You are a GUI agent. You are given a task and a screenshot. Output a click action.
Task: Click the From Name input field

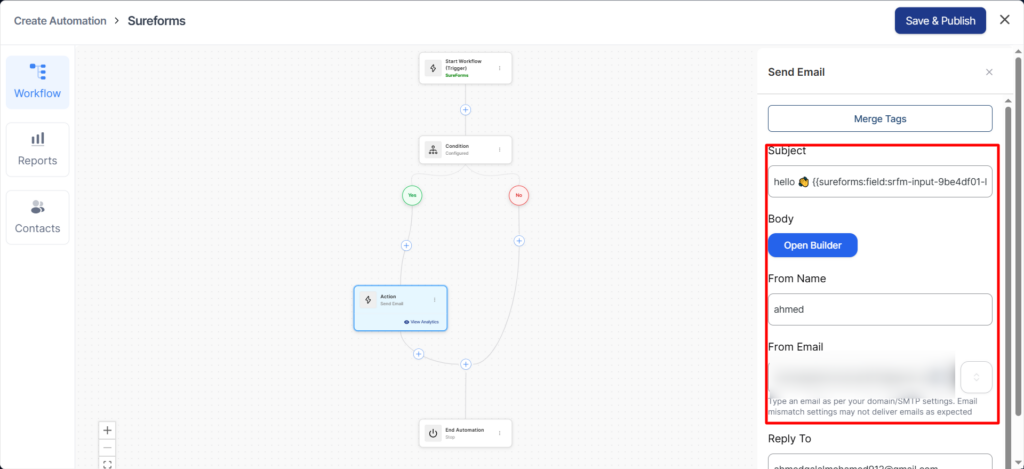pos(879,309)
